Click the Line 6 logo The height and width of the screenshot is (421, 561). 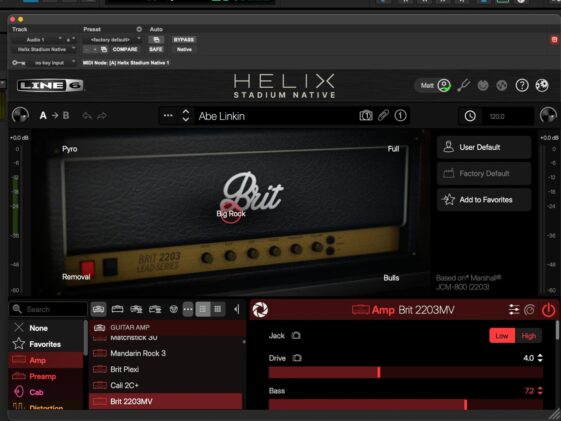point(50,85)
